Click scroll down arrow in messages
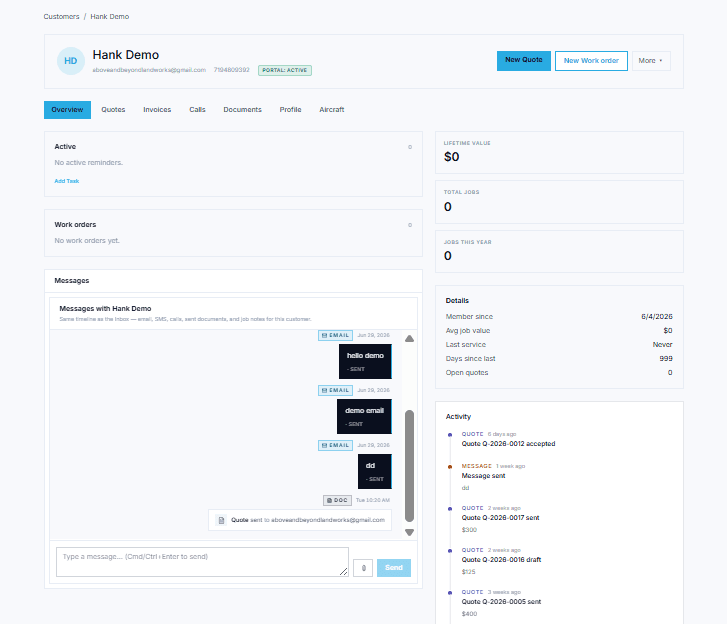The height and width of the screenshot is (624, 727). pyautogui.click(x=409, y=532)
